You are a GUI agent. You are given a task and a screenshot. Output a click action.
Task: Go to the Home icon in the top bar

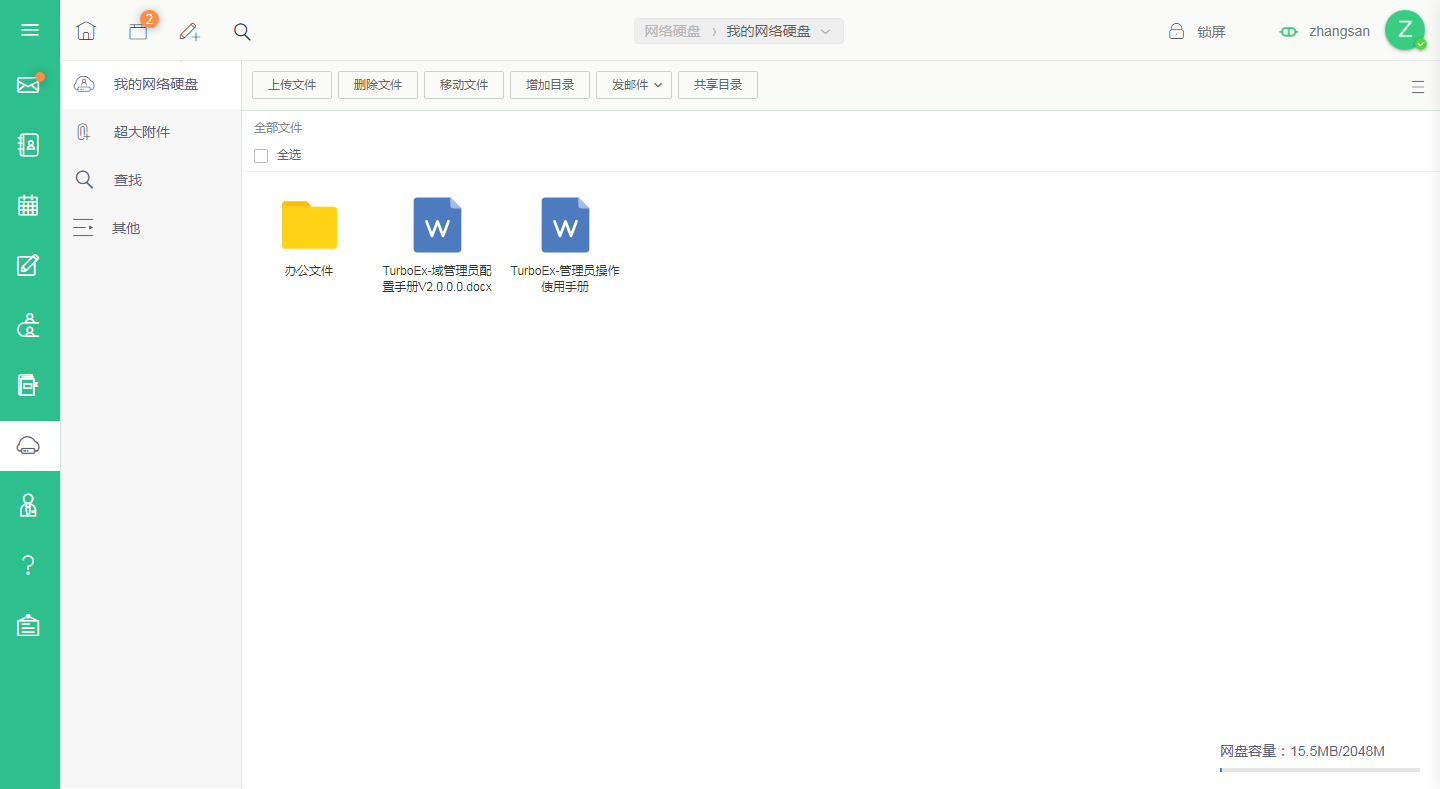(x=86, y=31)
